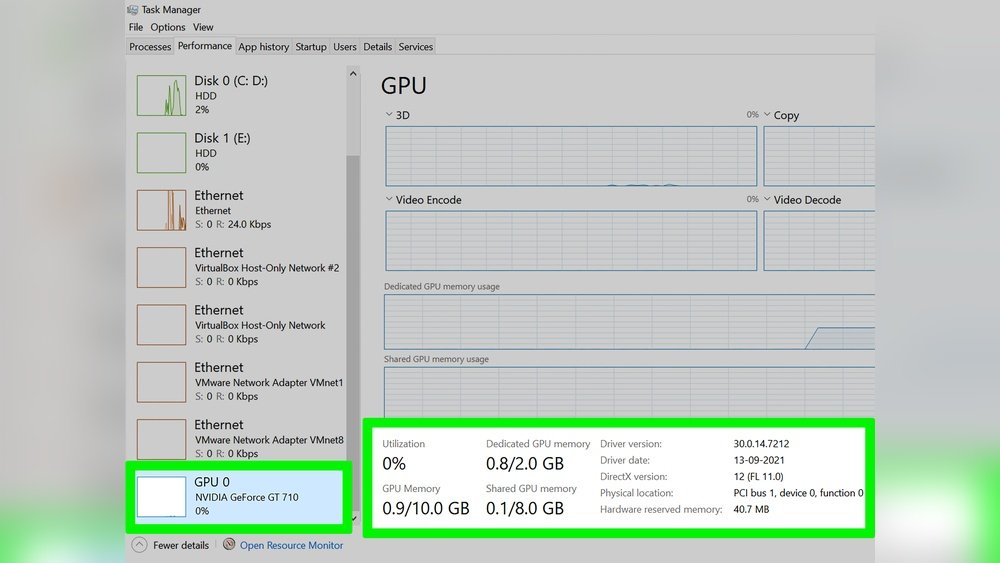
Task: Click Dedicated GPU memory 0.8/2.0 GB value
Action: pos(525,464)
